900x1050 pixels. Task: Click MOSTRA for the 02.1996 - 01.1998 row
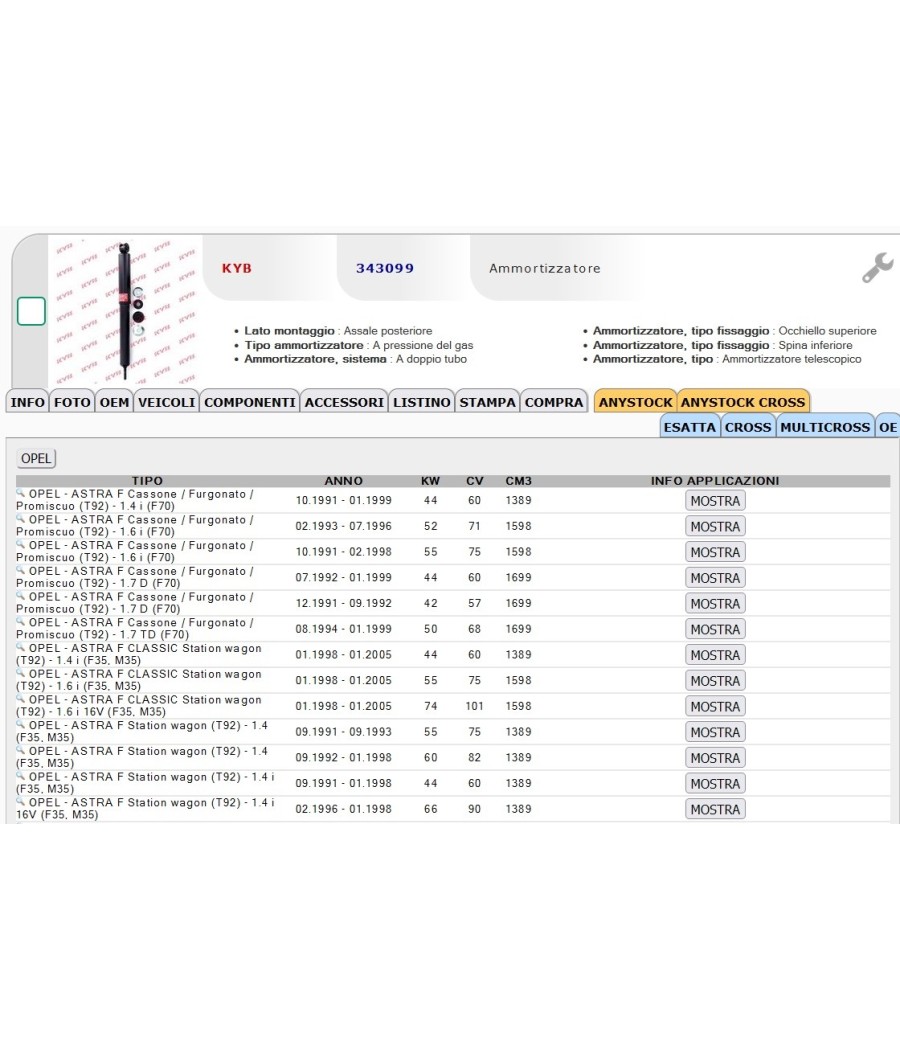coord(715,809)
